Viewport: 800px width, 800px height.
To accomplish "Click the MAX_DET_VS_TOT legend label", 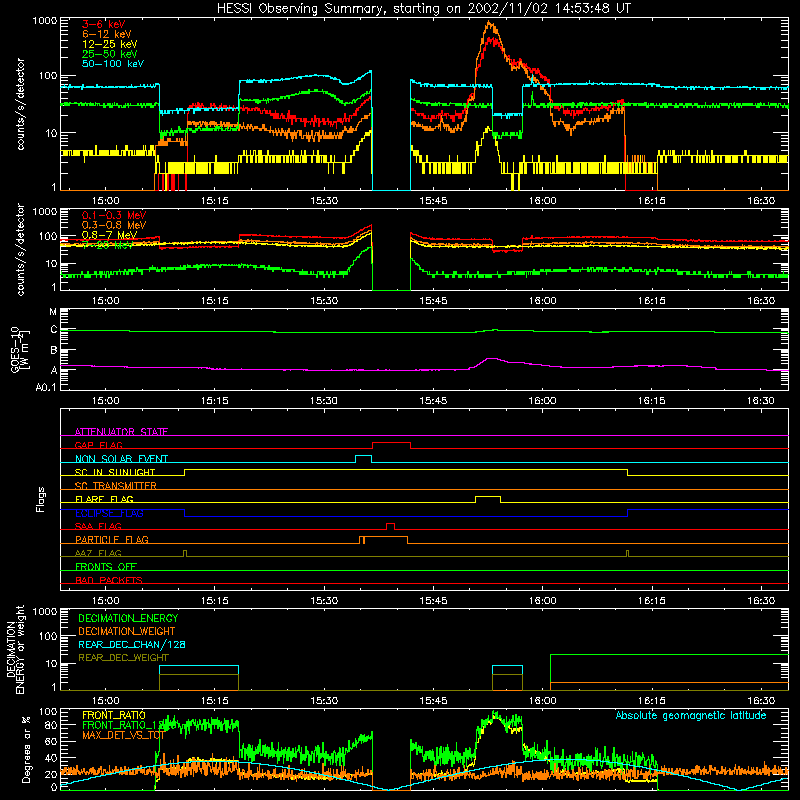I will pos(123,735).
